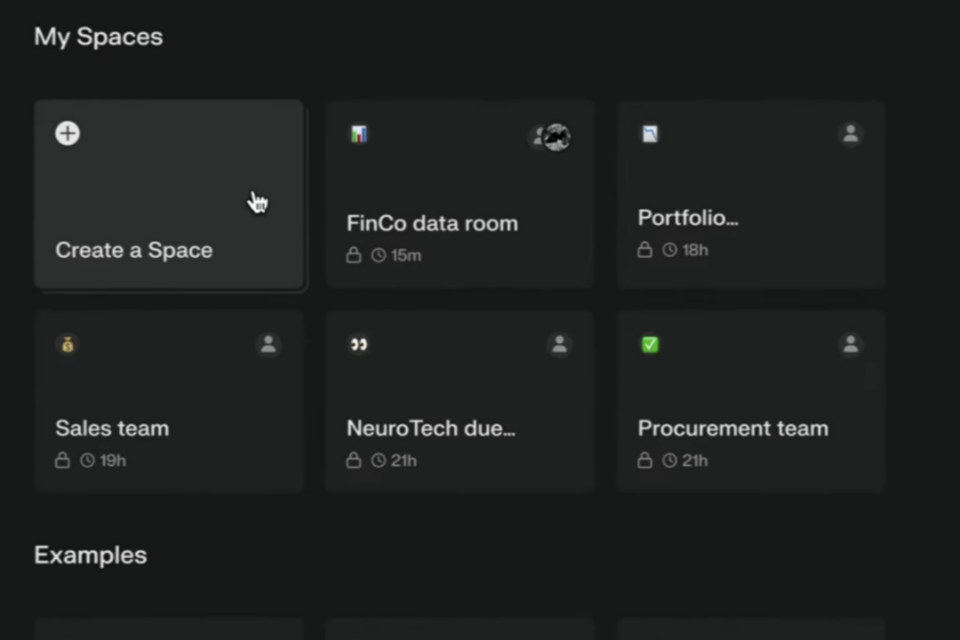Click the Examples section heading
Image resolution: width=960 pixels, height=640 pixels.
tap(90, 555)
